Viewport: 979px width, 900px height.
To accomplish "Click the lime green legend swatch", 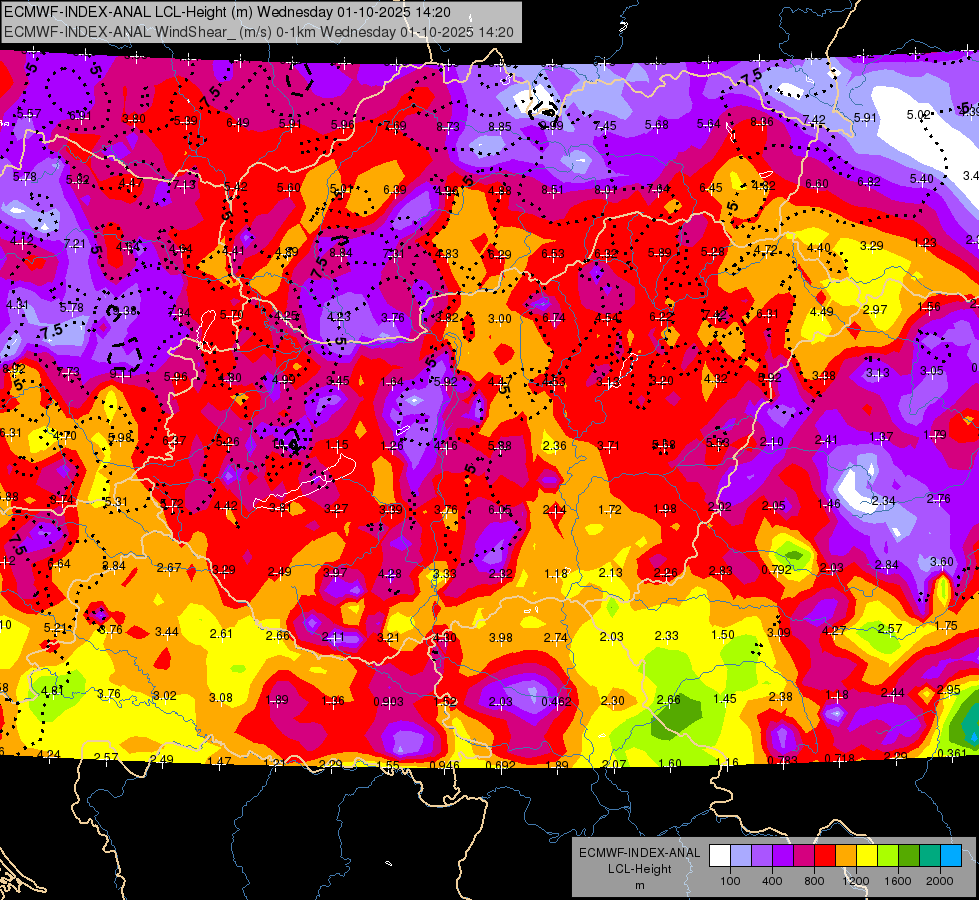I will click(888, 856).
